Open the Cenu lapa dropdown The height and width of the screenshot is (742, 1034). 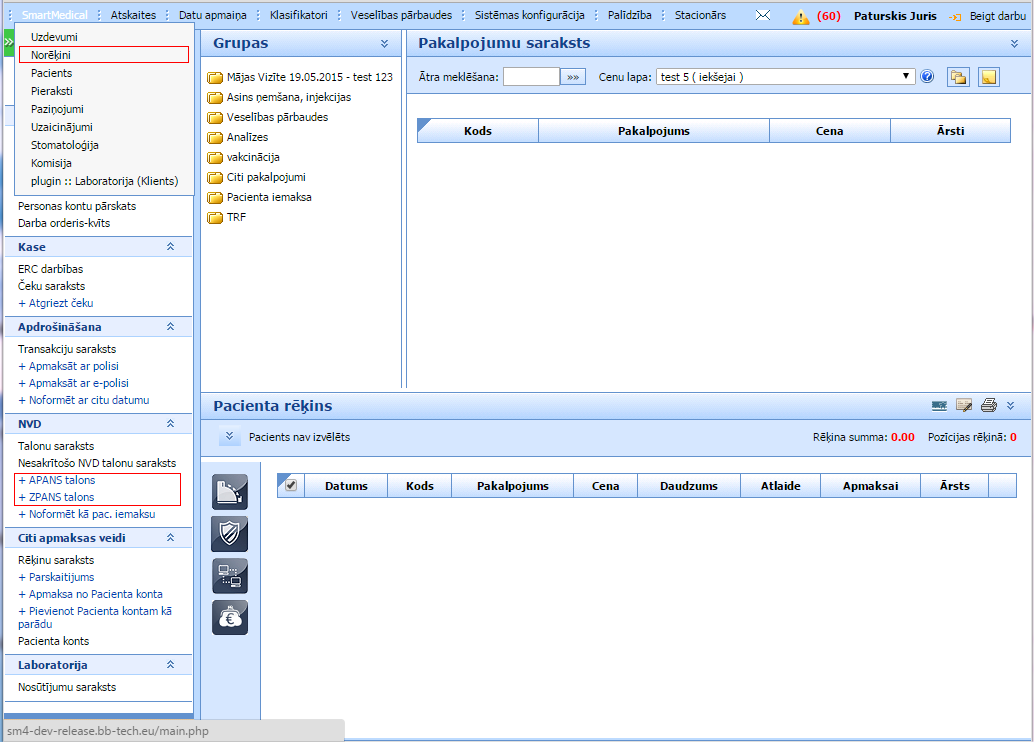[x=785, y=77]
